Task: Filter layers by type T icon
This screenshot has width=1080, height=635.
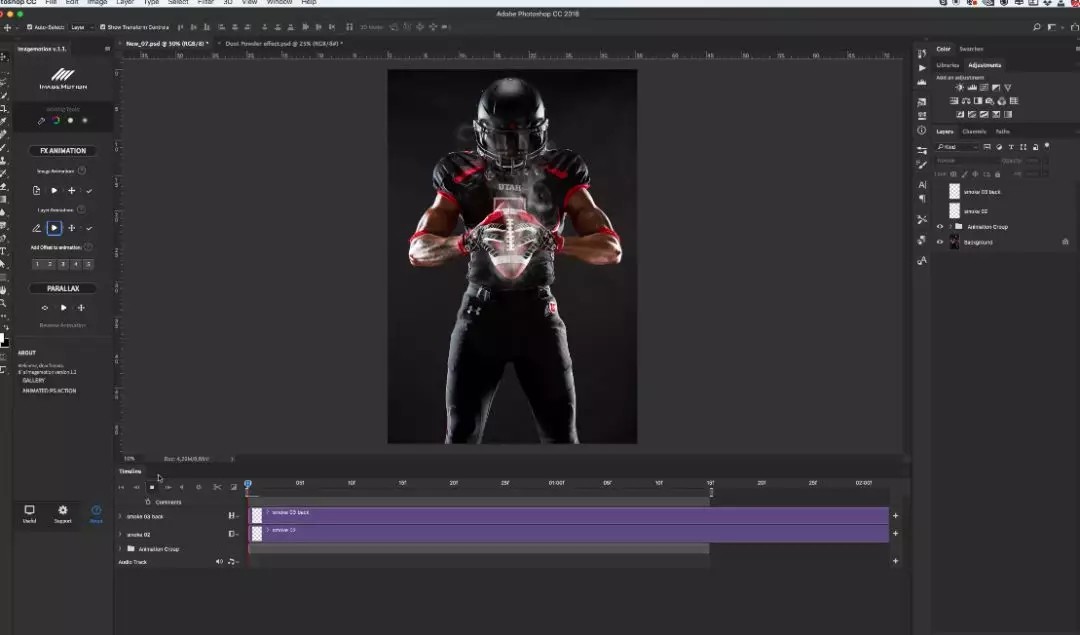Action: (x=1010, y=147)
